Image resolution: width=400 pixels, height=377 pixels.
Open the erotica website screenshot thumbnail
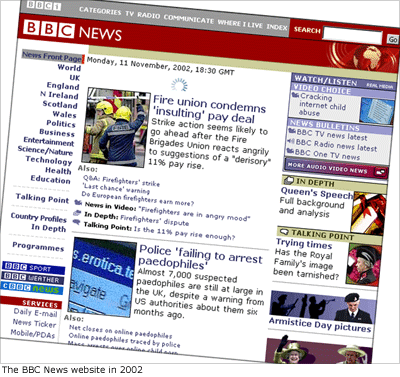pyautogui.click(x=102, y=278)
